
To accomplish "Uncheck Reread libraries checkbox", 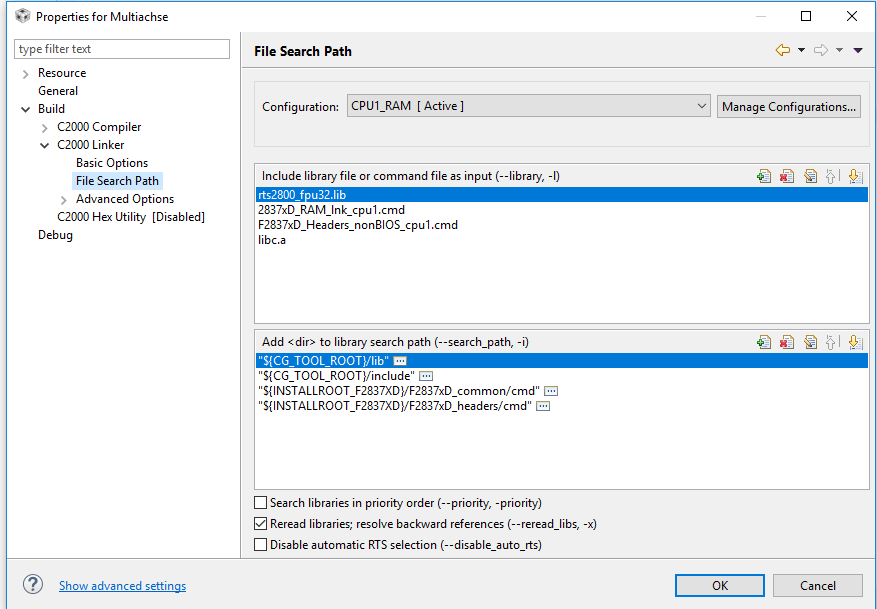I will pos(261,524).
